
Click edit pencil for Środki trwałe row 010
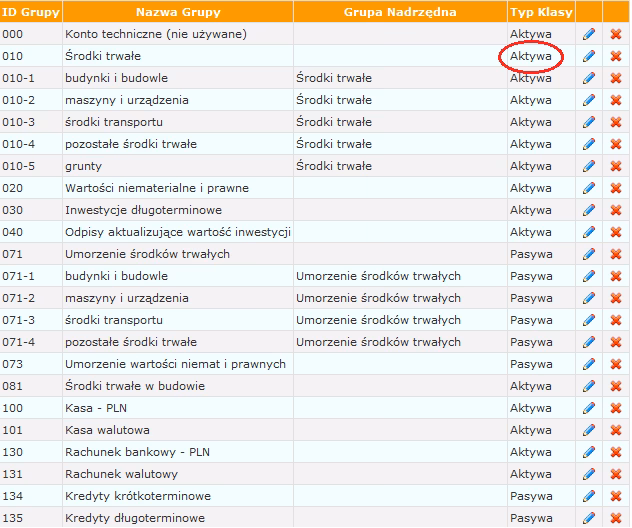coord(589,56)
